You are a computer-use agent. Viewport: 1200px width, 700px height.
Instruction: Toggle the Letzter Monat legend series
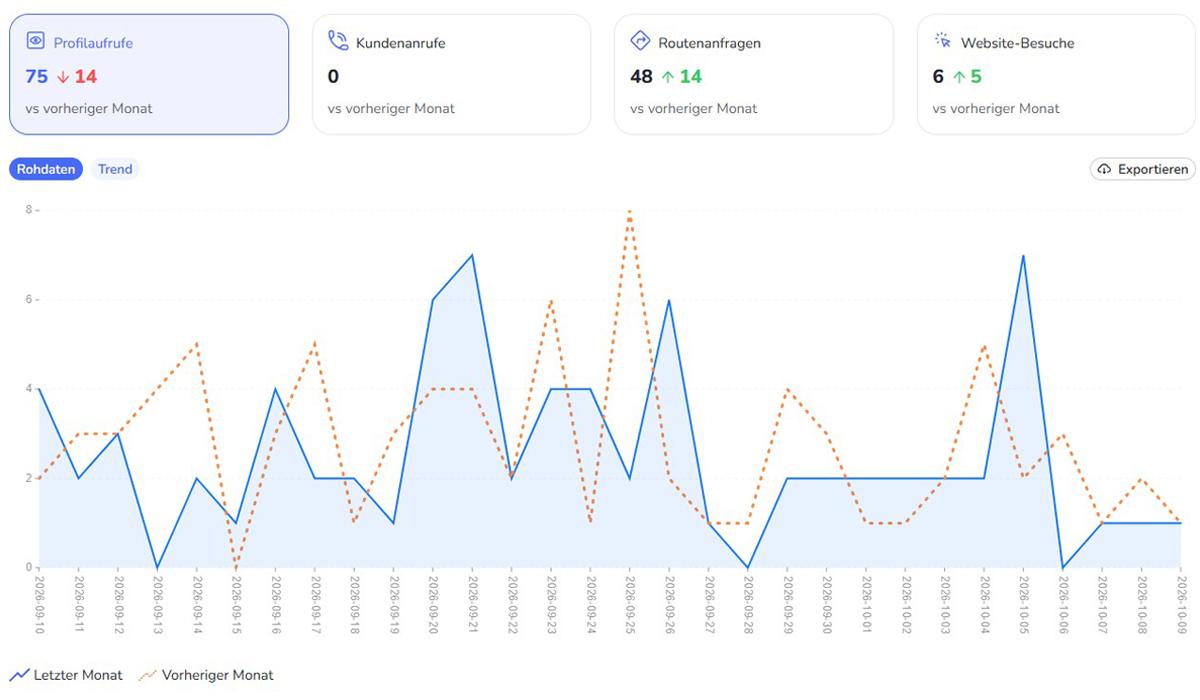tap(66, 675)
